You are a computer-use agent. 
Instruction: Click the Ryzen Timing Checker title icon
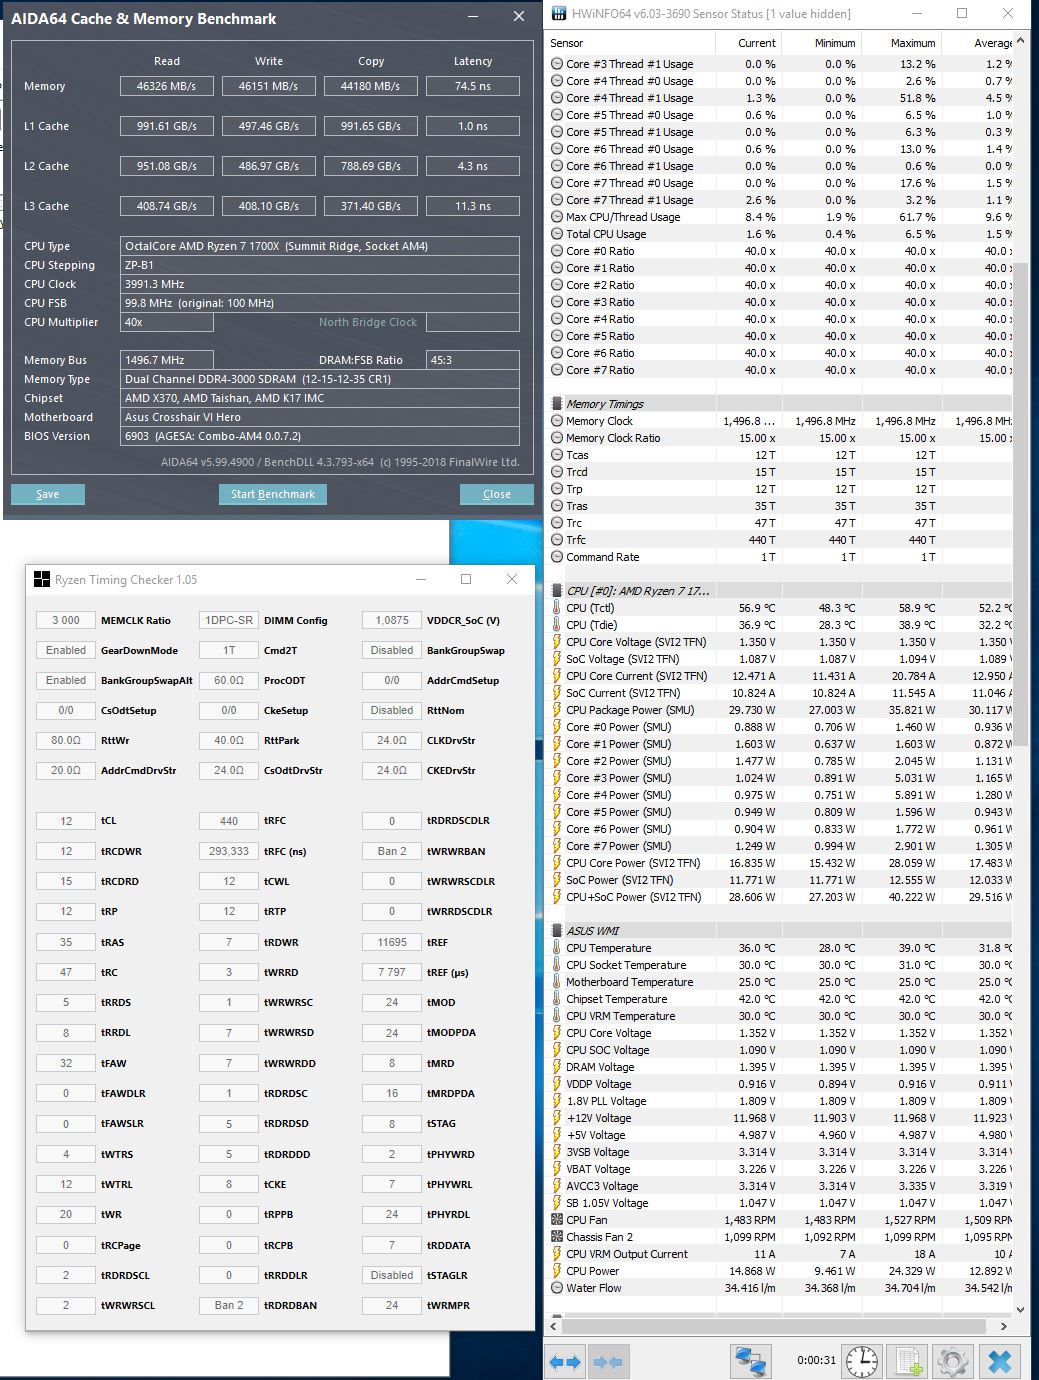click(42, 579)
